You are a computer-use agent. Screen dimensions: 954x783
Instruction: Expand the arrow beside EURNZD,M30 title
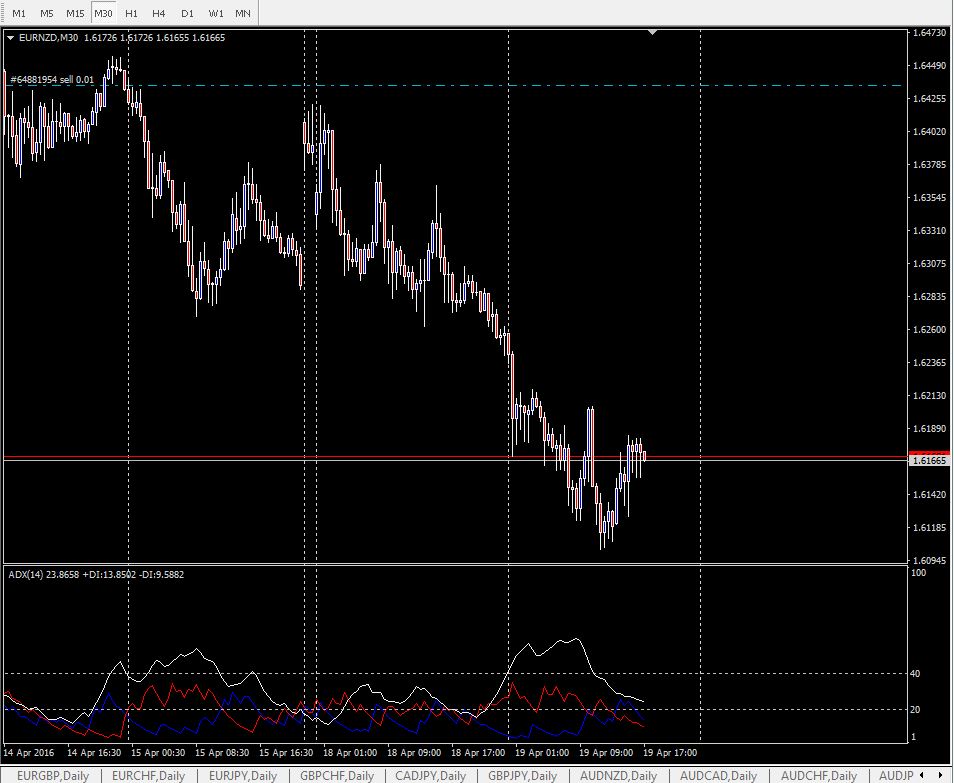click(x=10, y=38)
